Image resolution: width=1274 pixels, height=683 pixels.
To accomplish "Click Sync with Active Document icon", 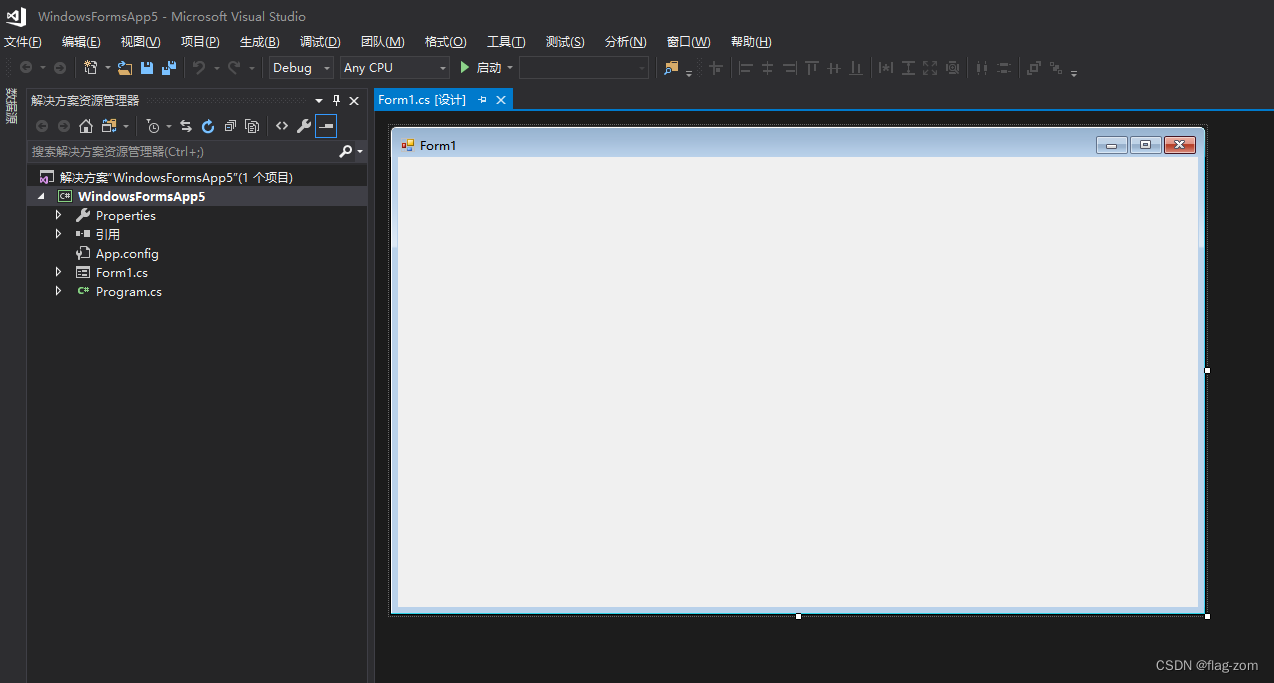I will (x=186, y=126).
